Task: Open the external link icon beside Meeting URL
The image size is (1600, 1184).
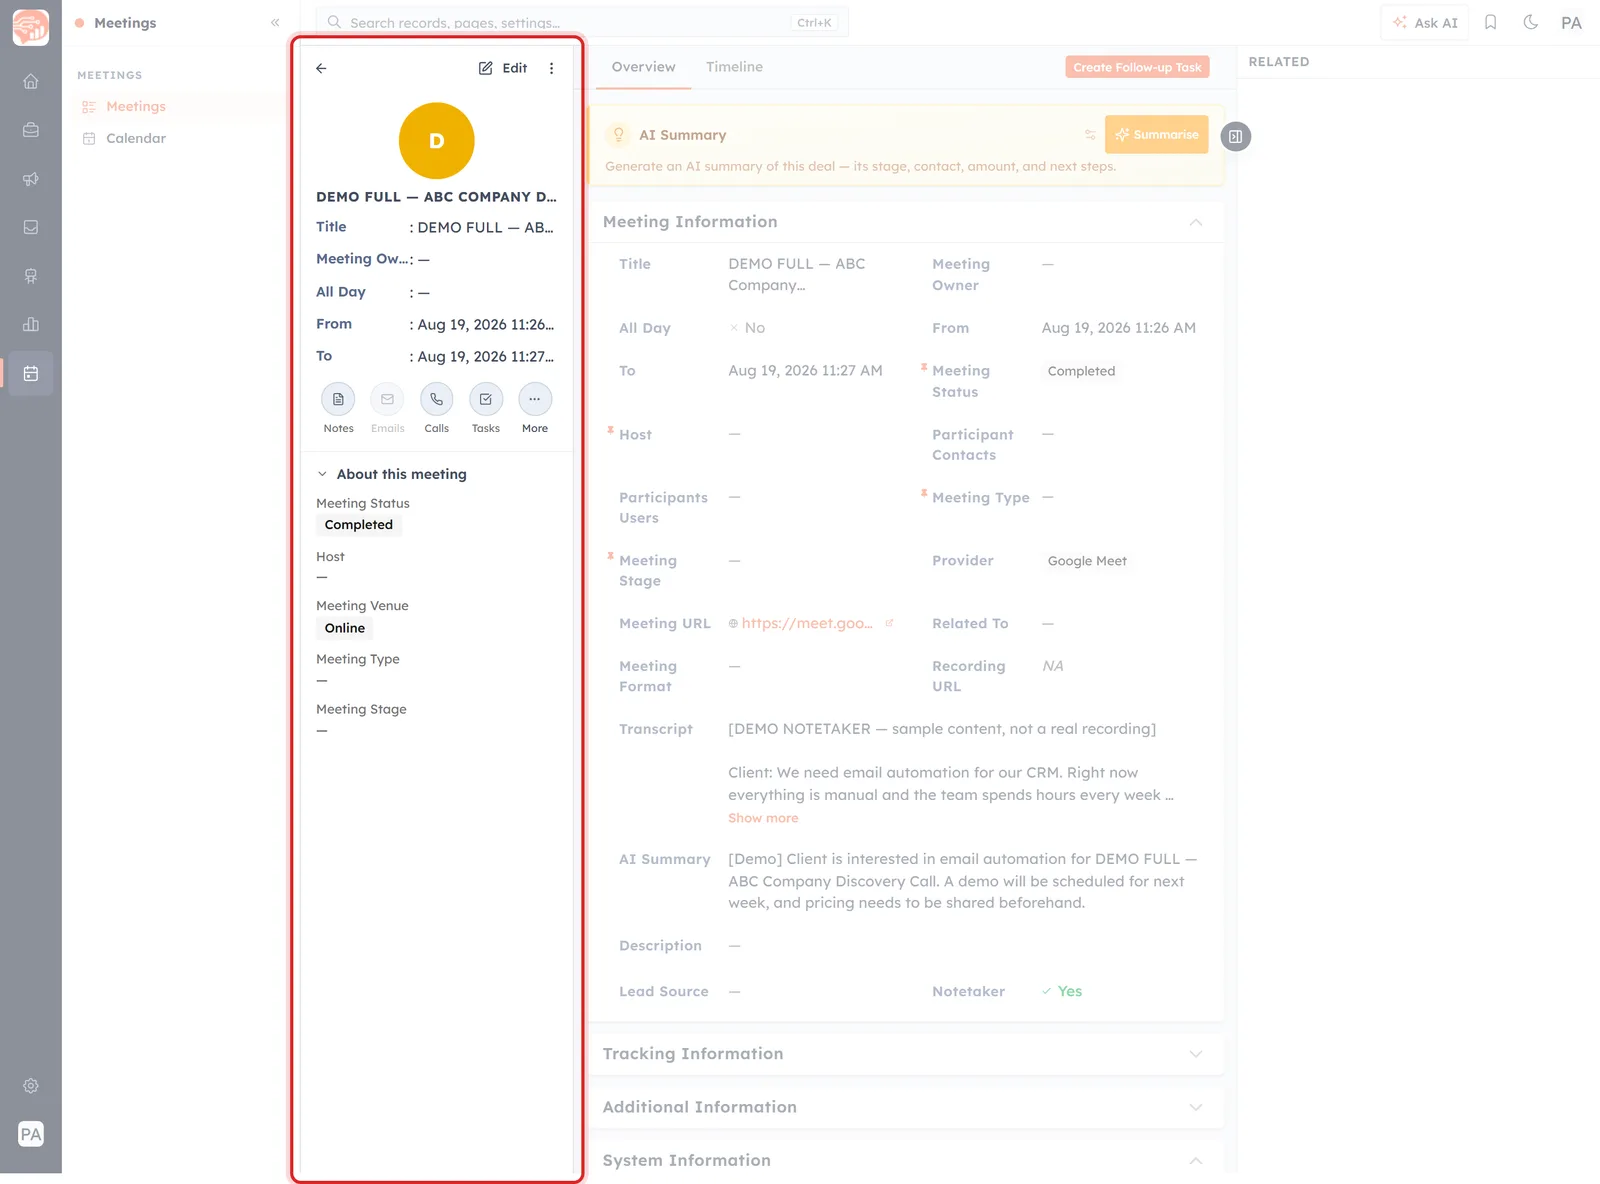Action: [889, 623]
